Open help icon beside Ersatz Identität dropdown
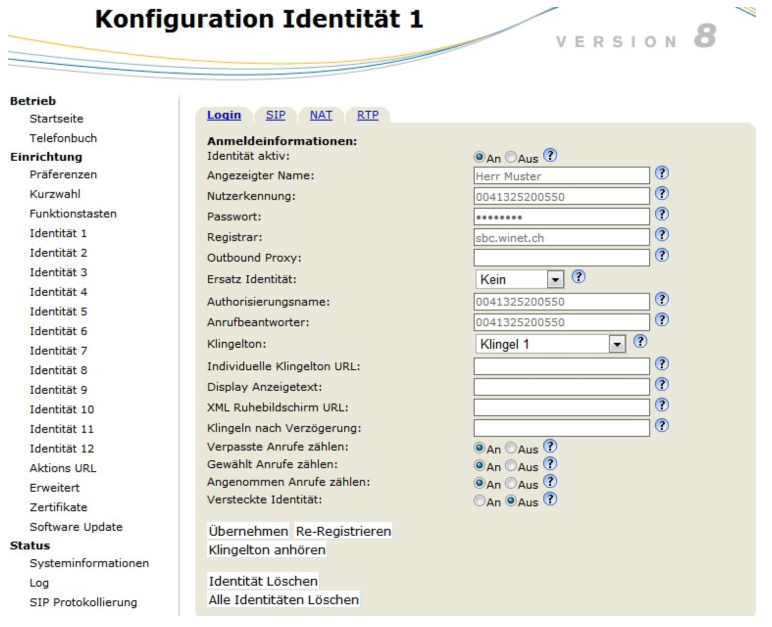The width and height of the screenshot is (772, 627). [x=579, y=277]
